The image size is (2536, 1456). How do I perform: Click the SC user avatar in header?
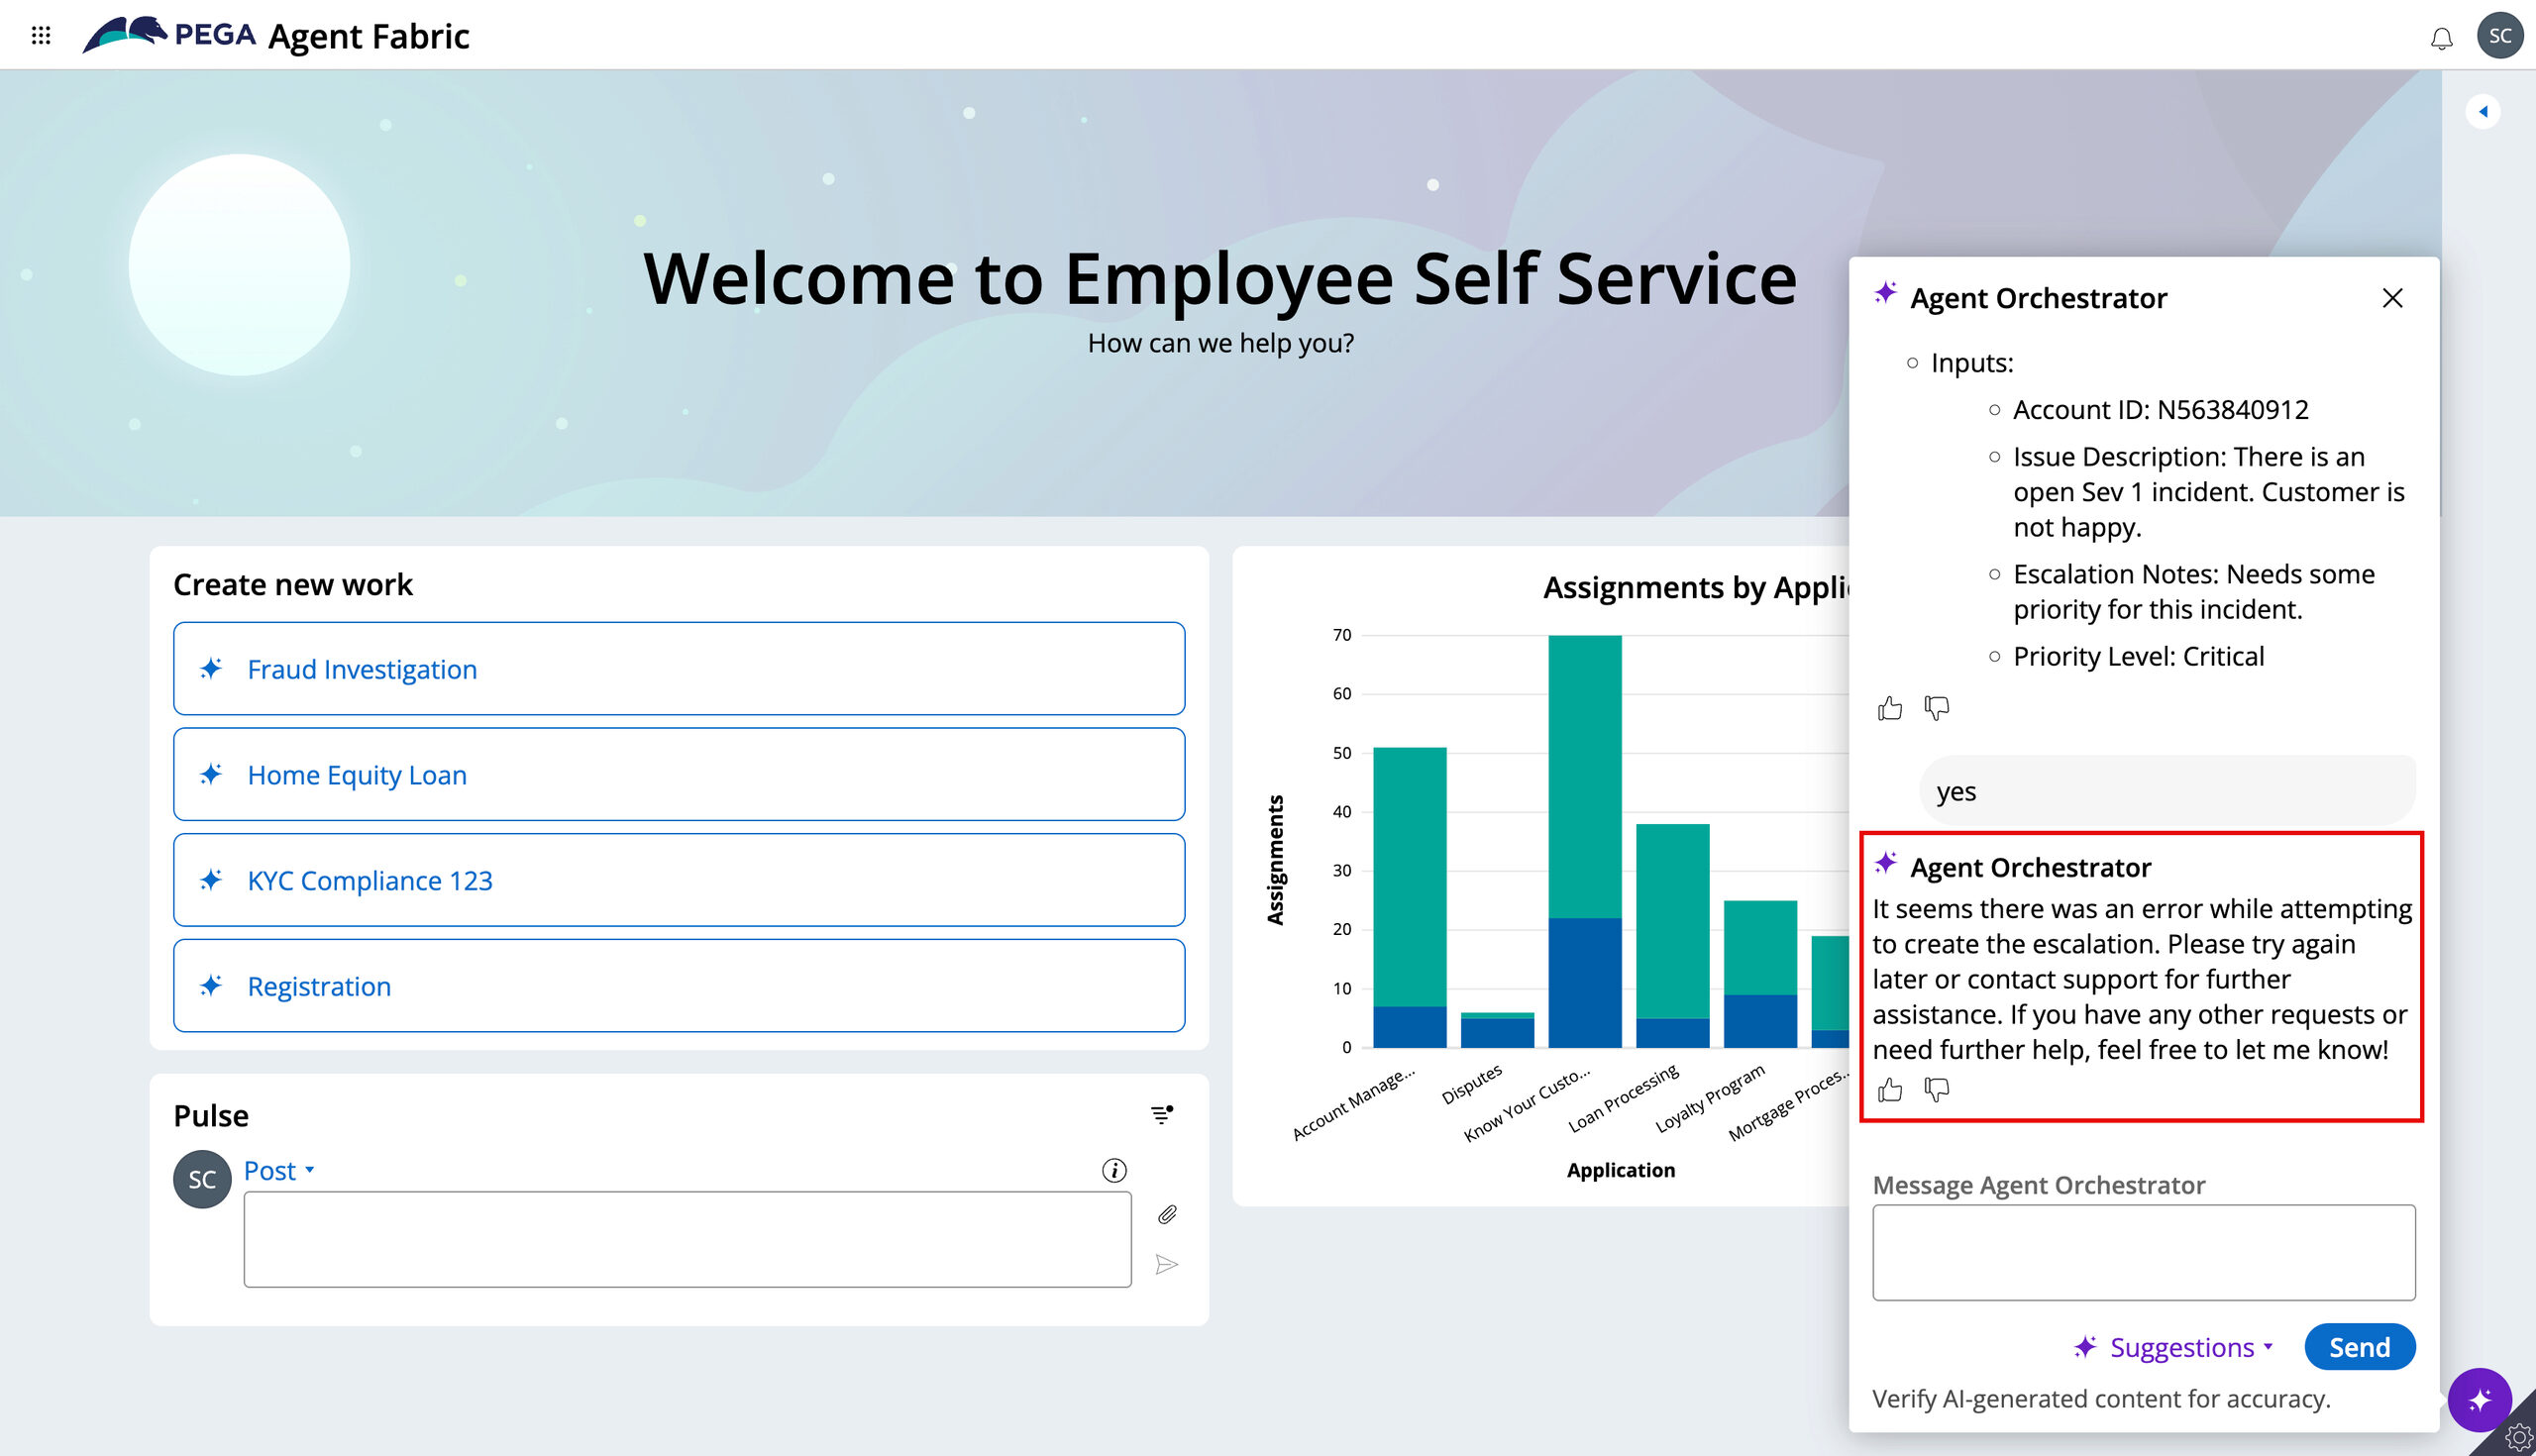coord(2498,36)
